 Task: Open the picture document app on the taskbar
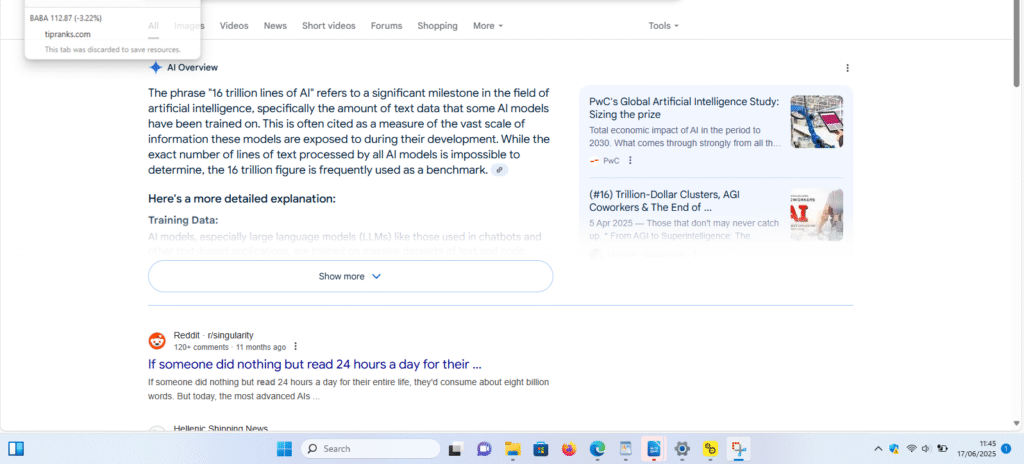click(626, 449)
